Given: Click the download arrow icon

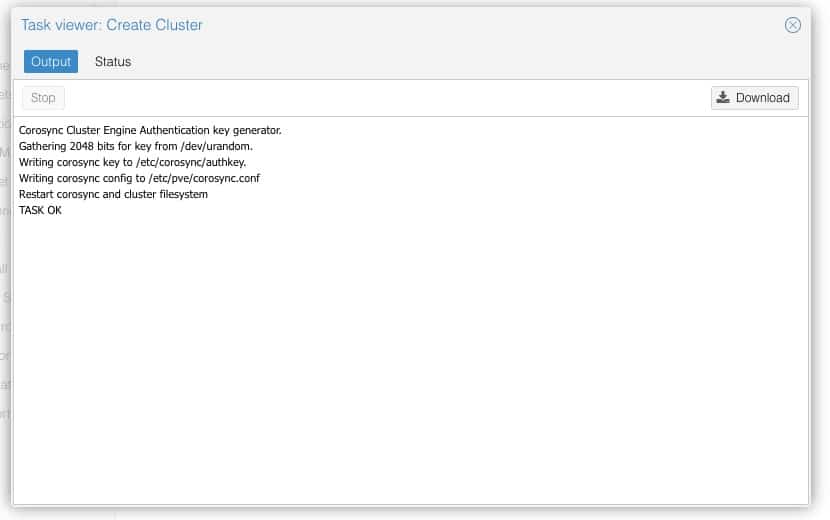Looking at the screenshot, I should pyautogui.click(x=724, y=98).
